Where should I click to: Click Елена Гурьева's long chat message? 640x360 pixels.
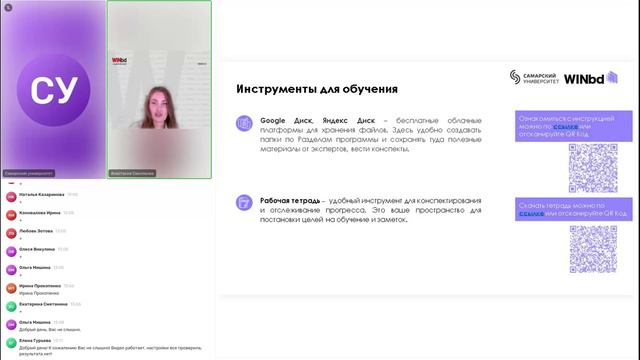(x=110, y=351)
